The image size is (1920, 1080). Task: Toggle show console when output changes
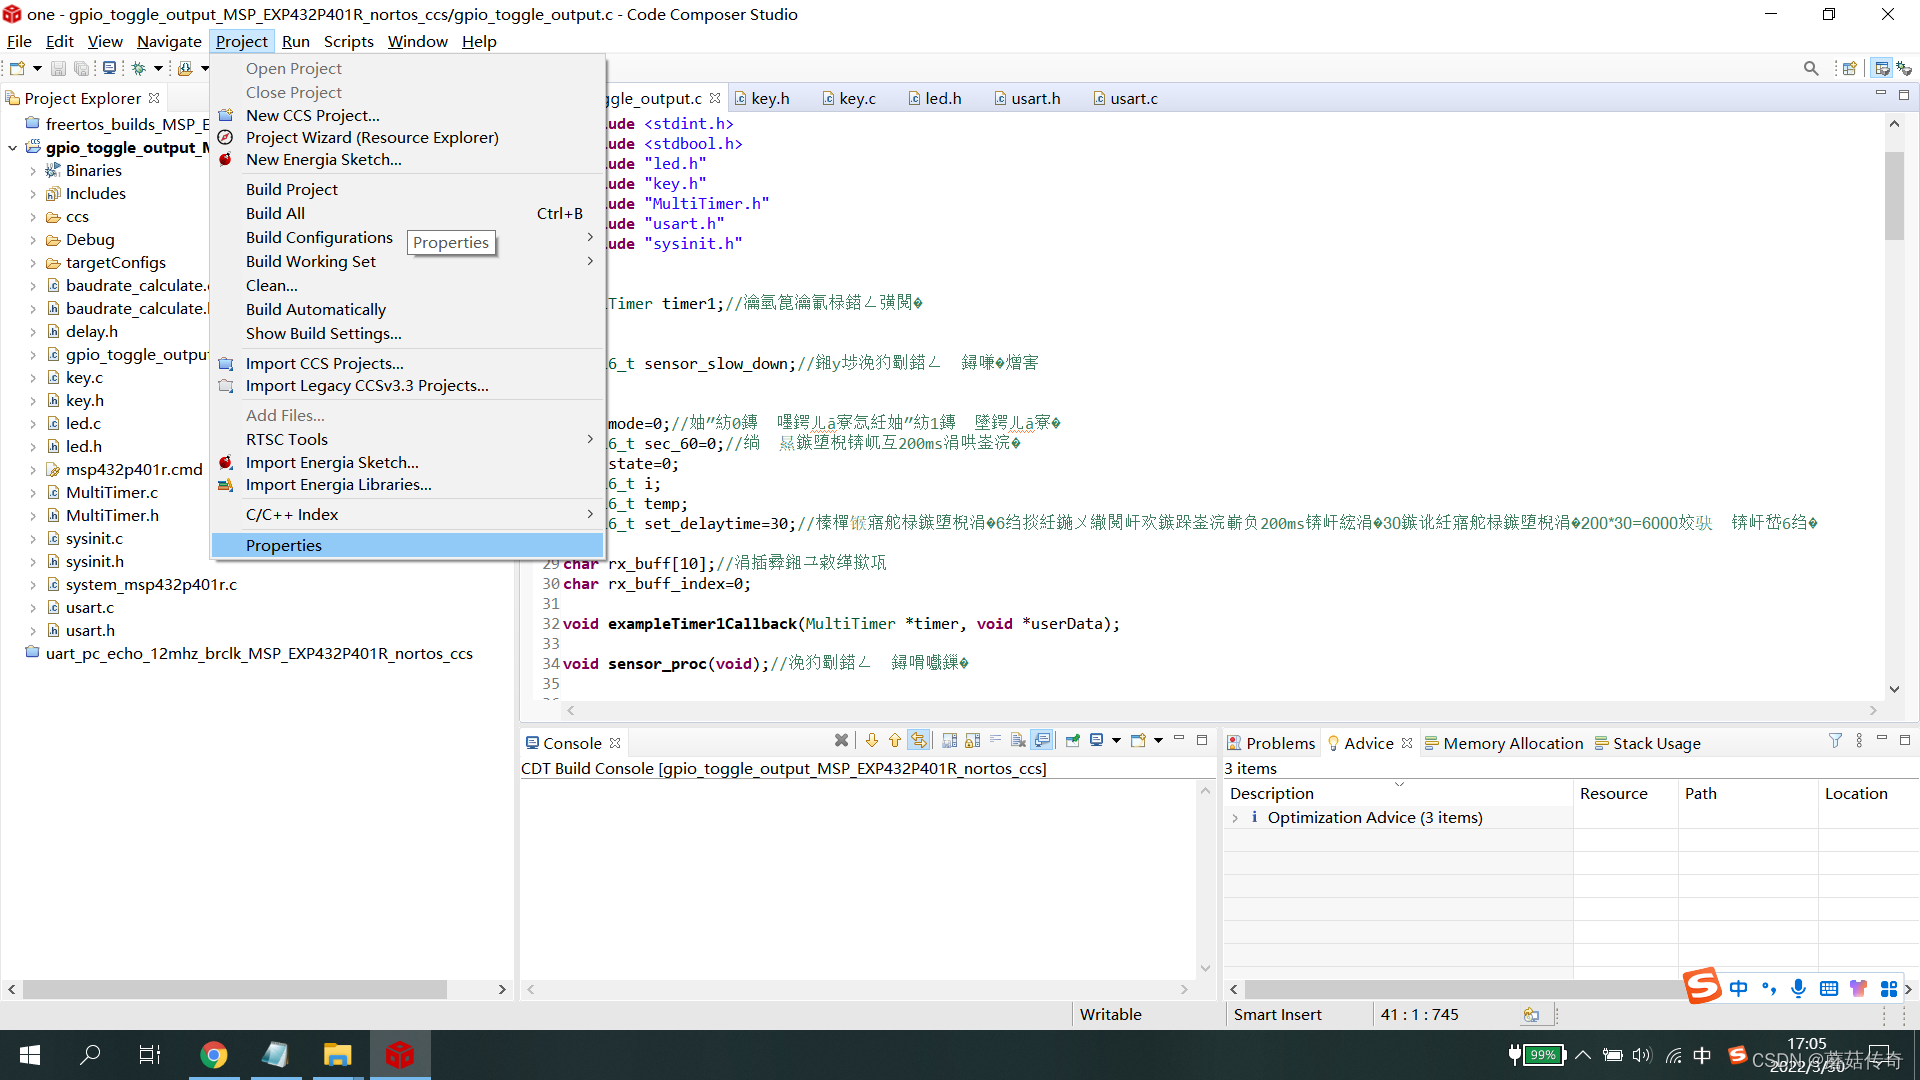pyautogui.click(x=1042, y=740)
